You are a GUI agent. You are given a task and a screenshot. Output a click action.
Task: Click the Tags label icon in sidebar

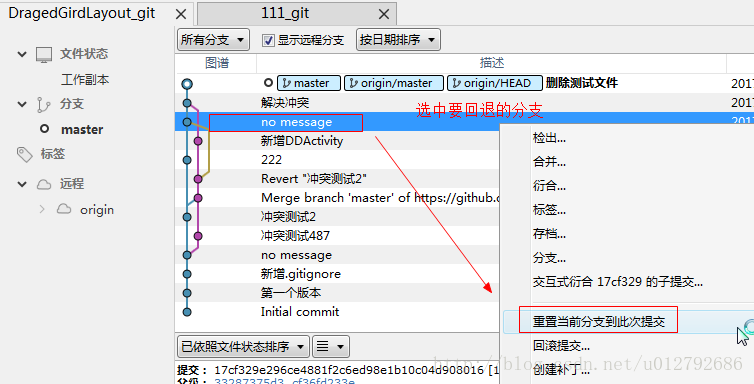pos(24,154)
